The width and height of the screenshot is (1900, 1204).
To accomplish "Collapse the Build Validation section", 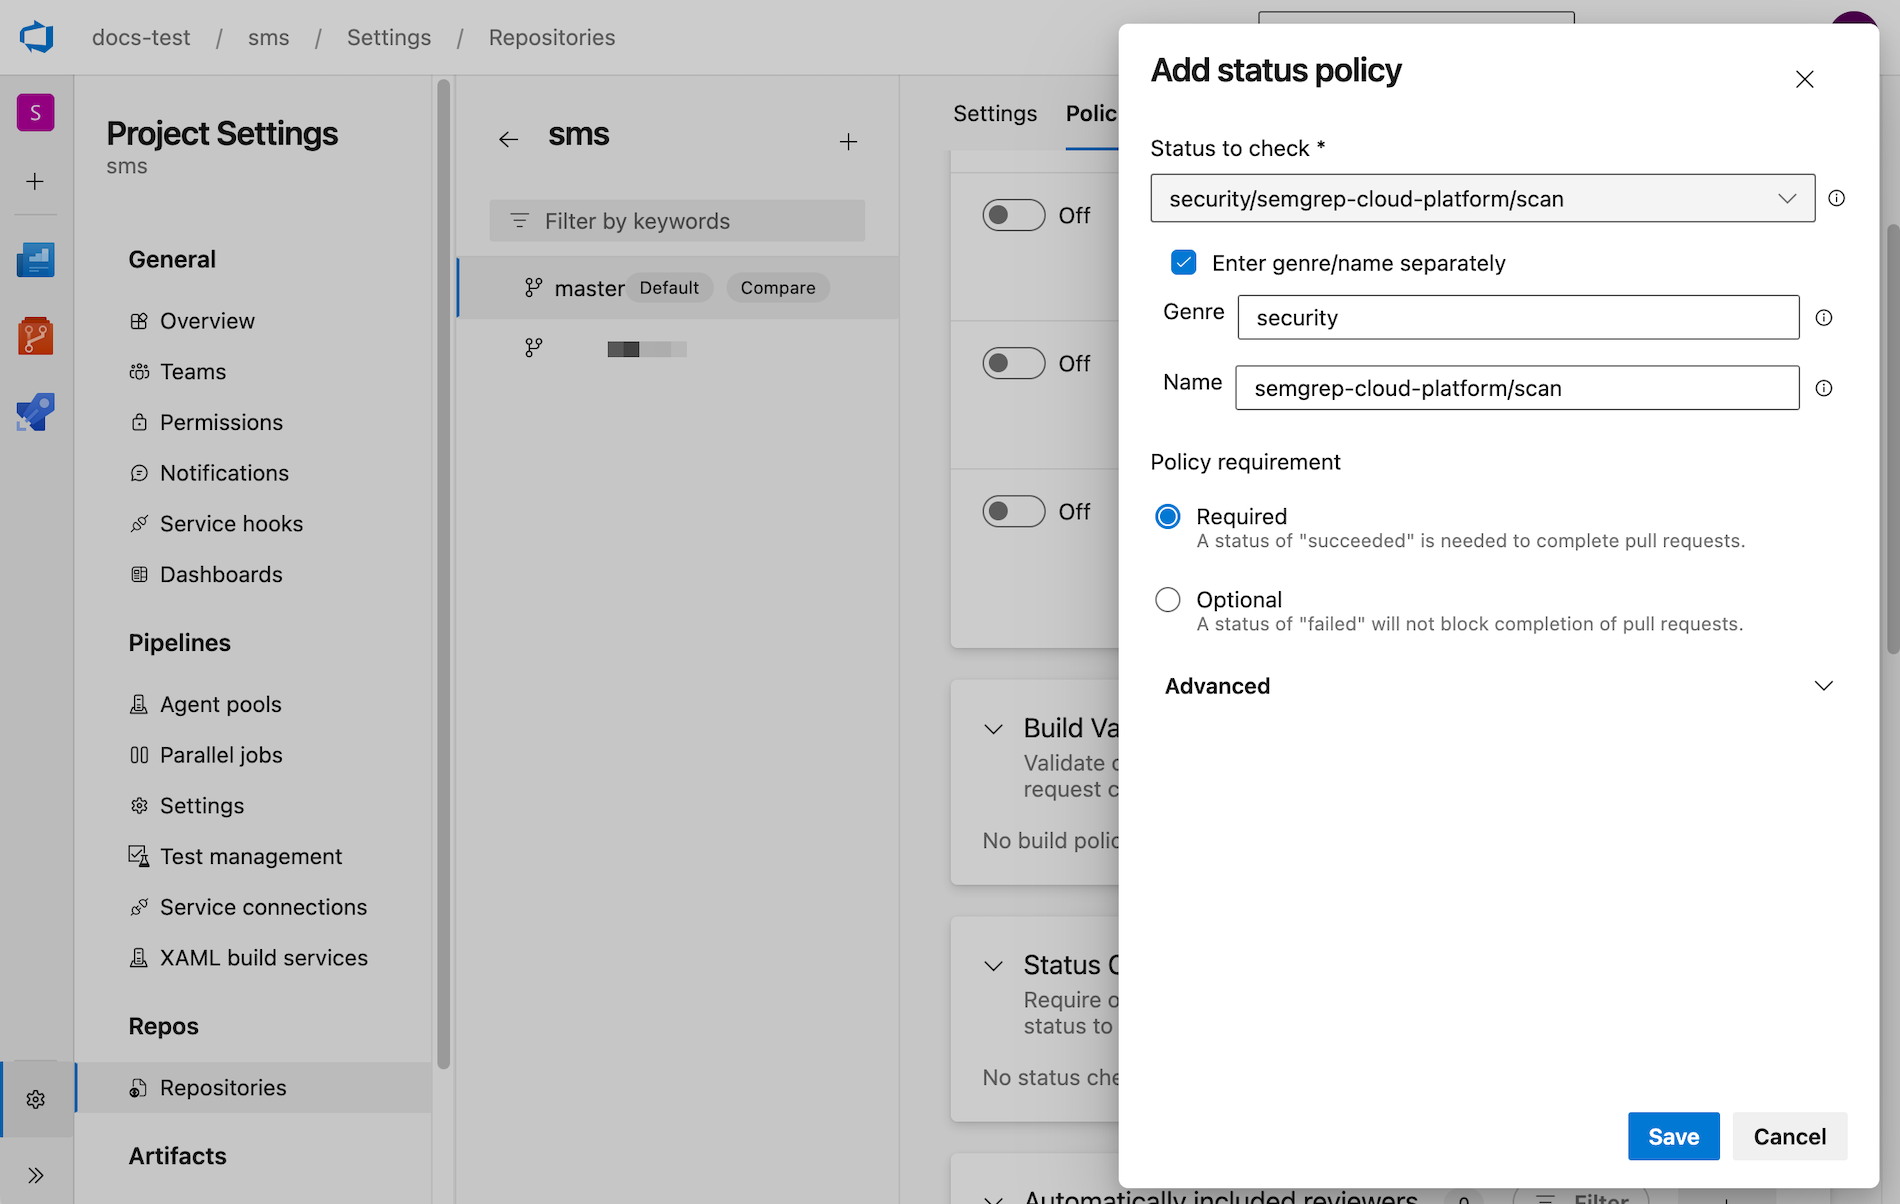I will (992, 729).
